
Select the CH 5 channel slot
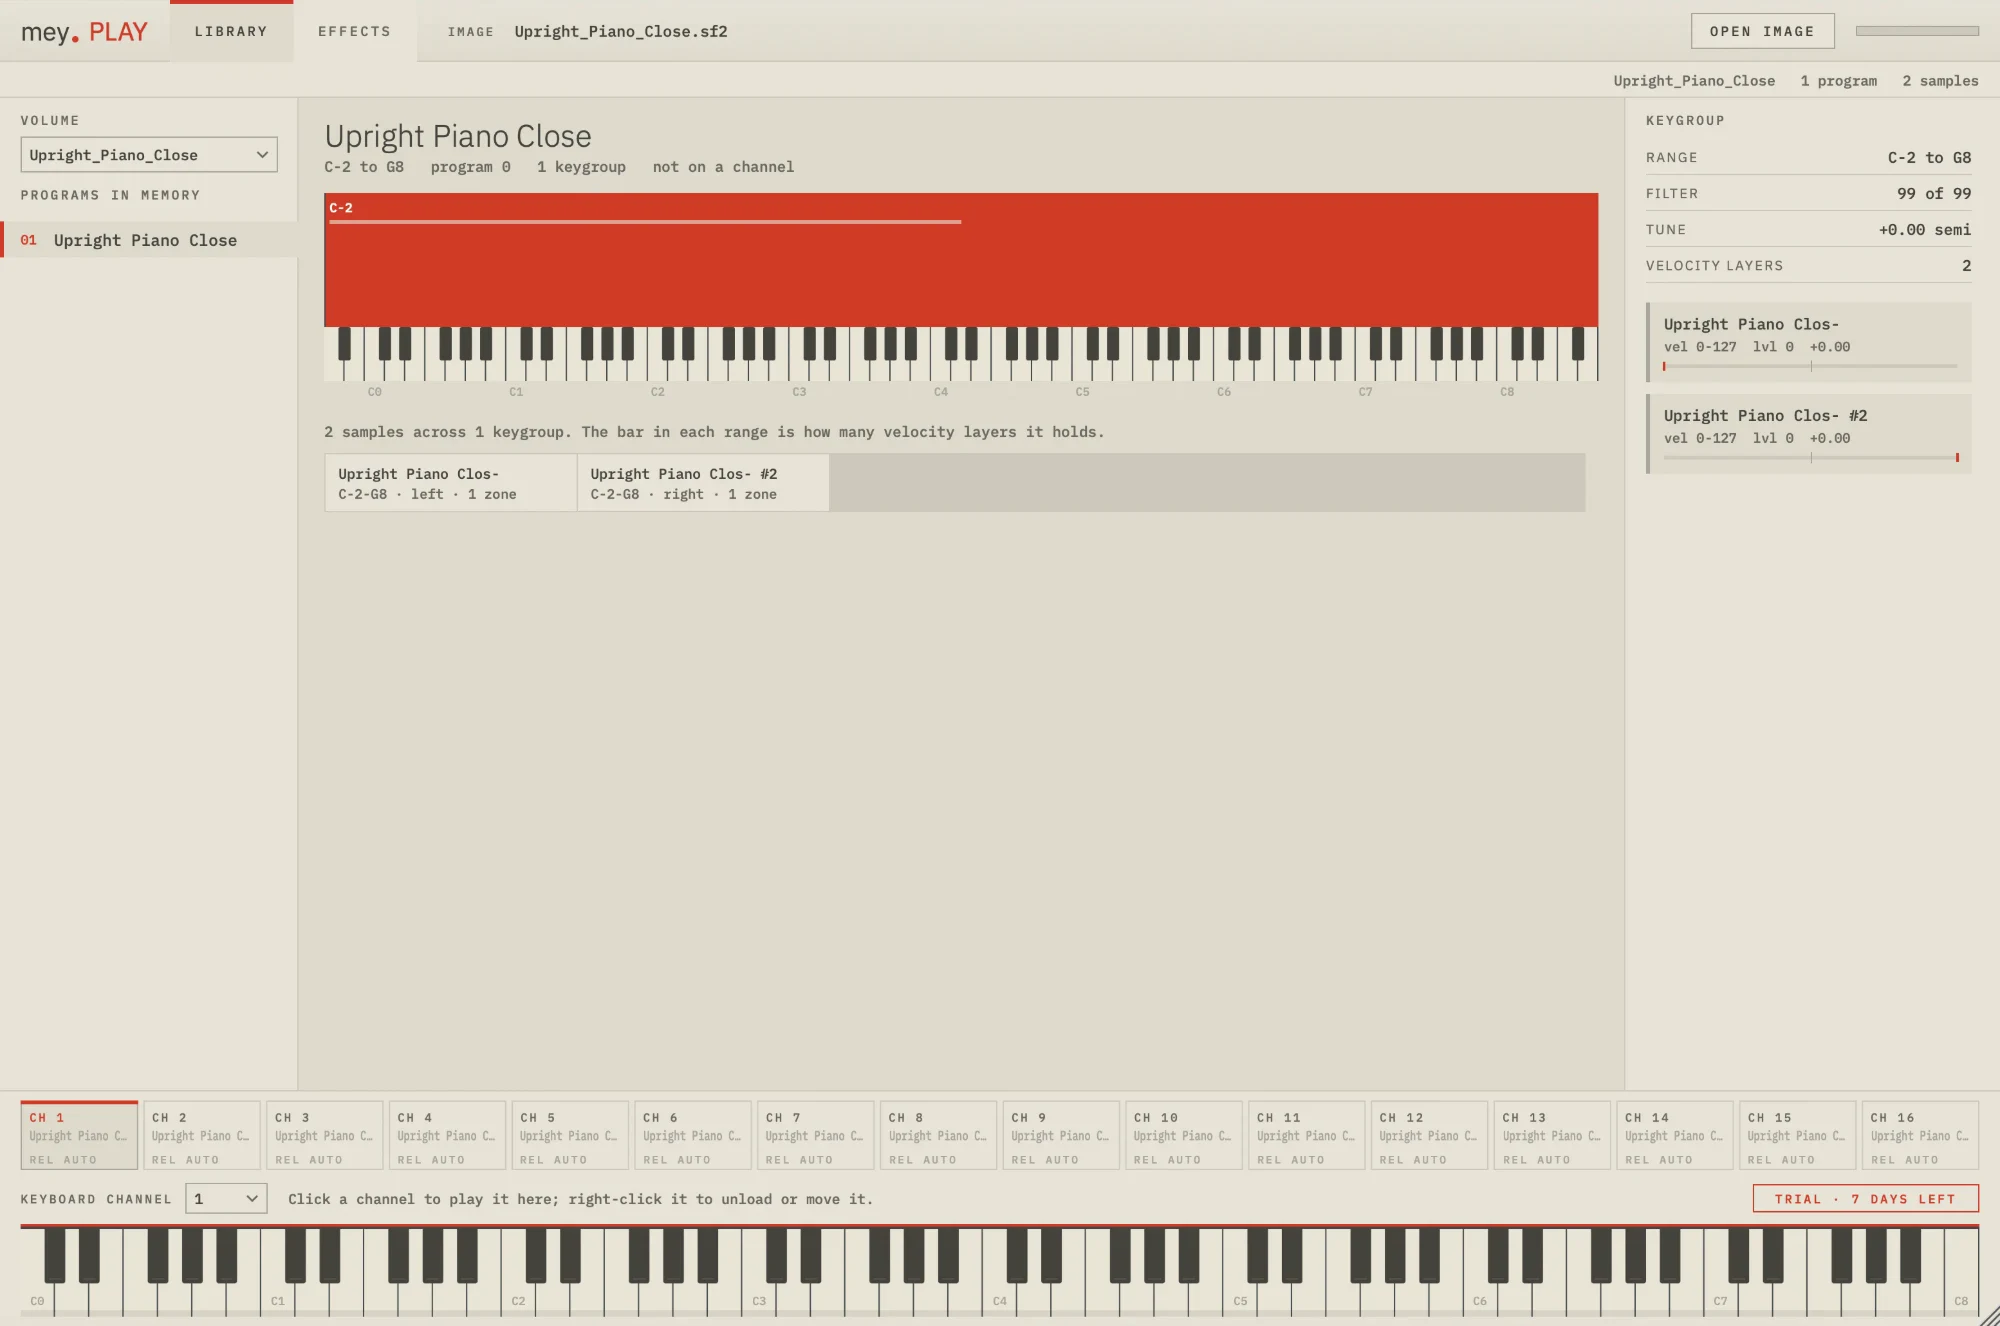coord(570,1136)
